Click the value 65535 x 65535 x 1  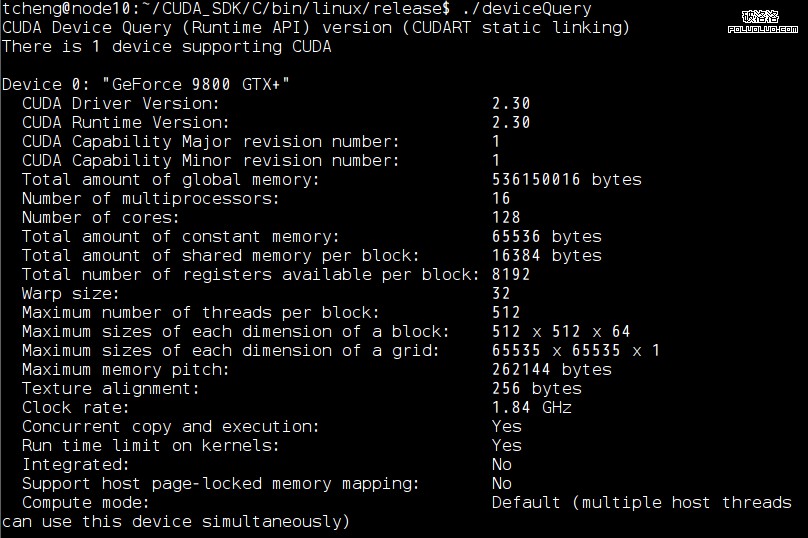(576, 351)
